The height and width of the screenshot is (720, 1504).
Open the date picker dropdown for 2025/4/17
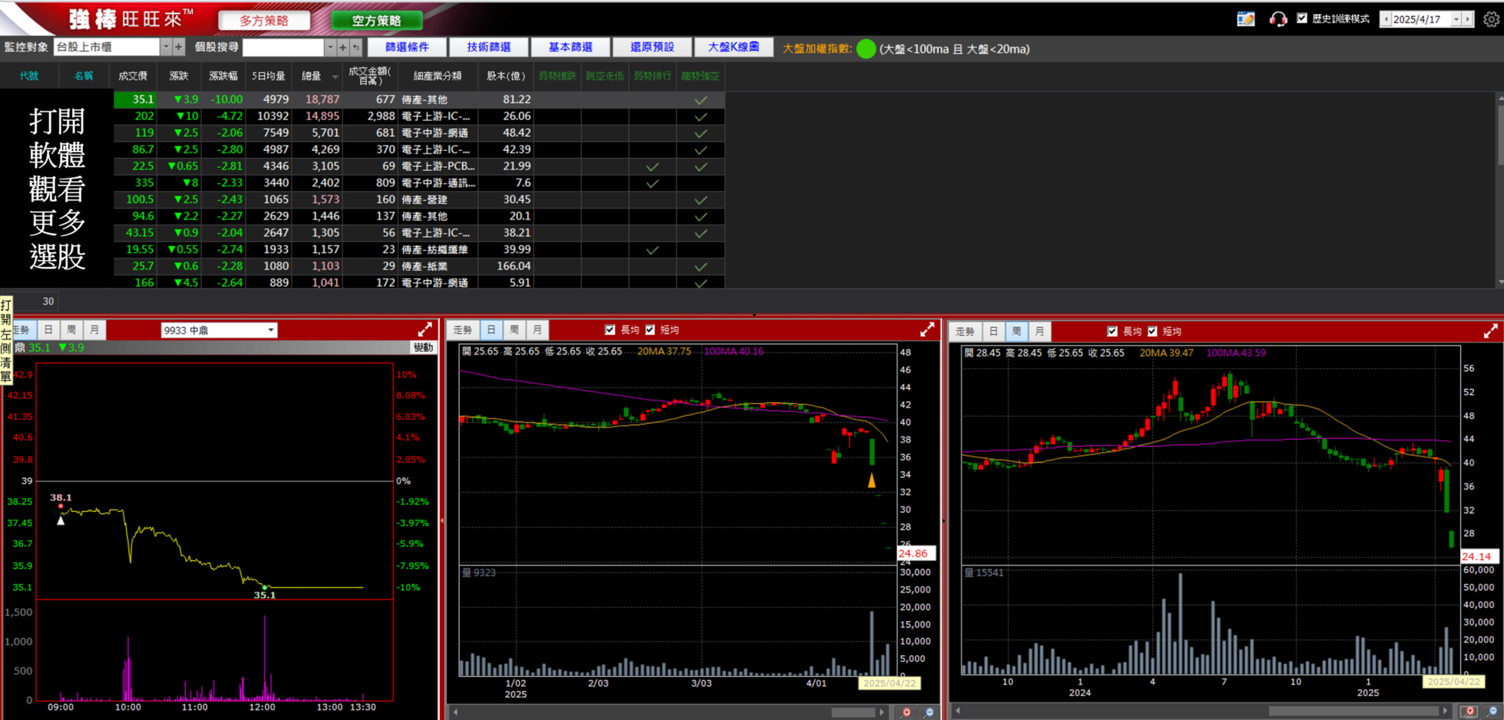(1457, 19)
